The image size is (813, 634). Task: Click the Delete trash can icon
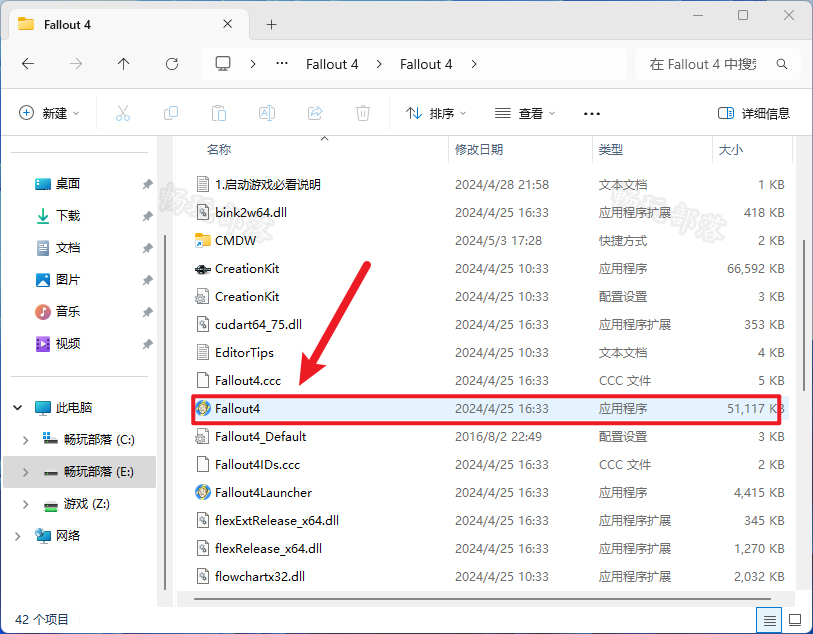(x=362, y=113)
